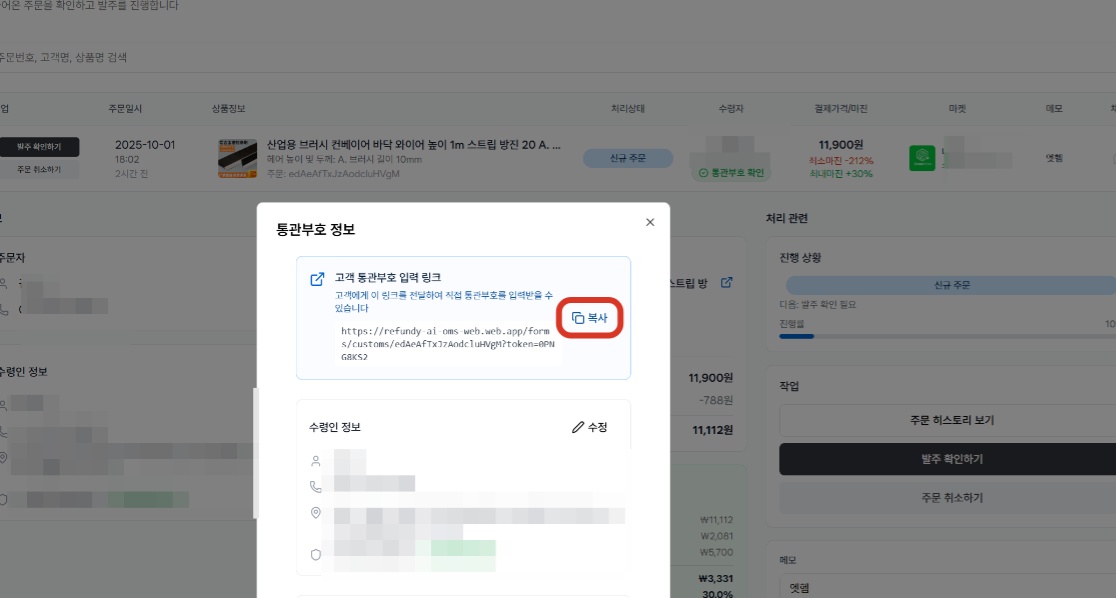1116x598 pixels.
Task: Focus the order search input field
Action: tap(558, 57)
